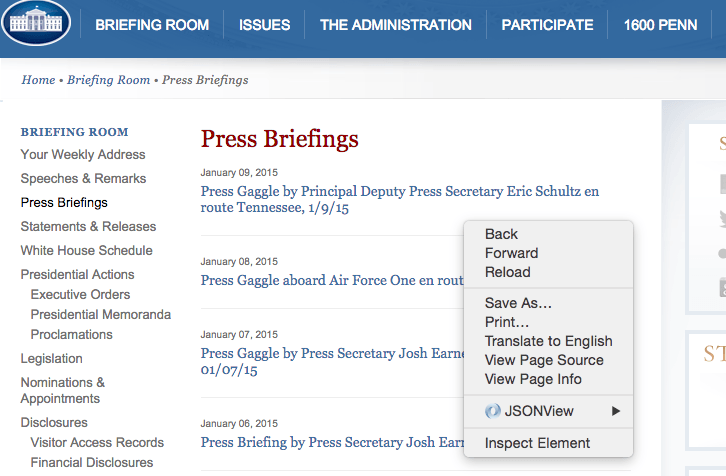The image size is (726, 476).
Task: Go to Home breadcrumb link
Action: click(38, 80)
